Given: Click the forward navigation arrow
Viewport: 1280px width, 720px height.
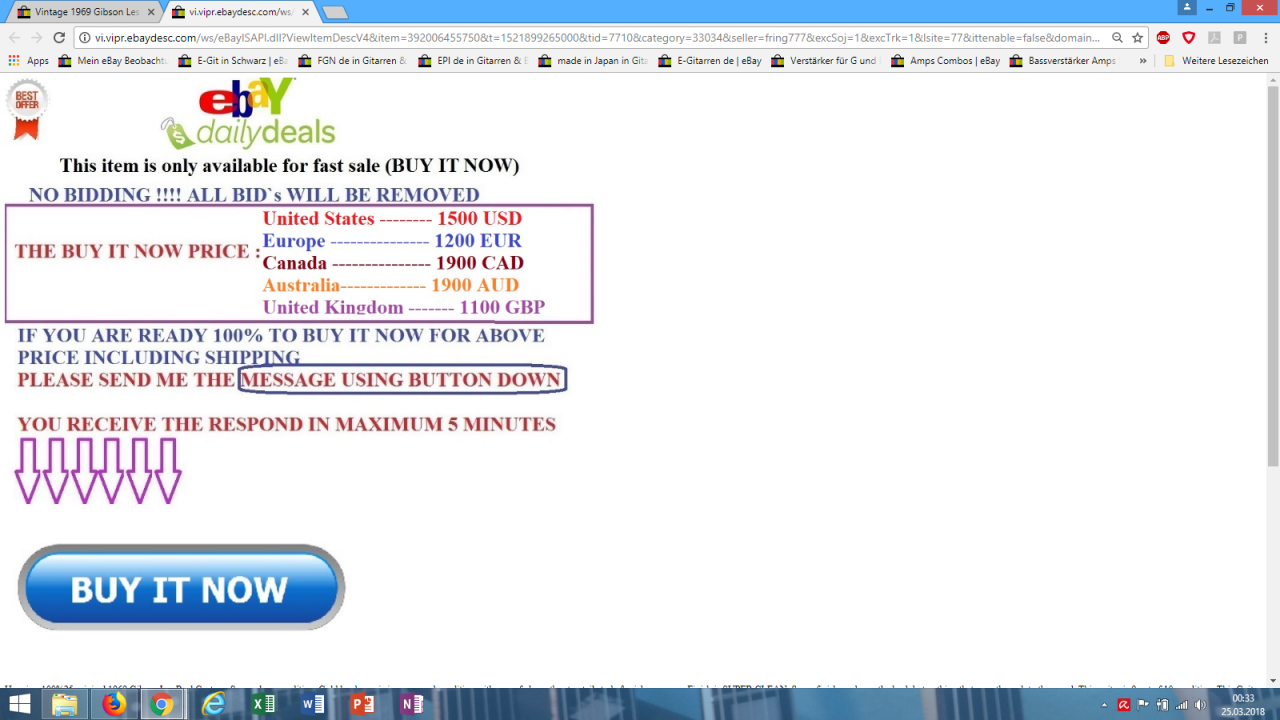Looking at the screenshot, I should pos(37,38).
